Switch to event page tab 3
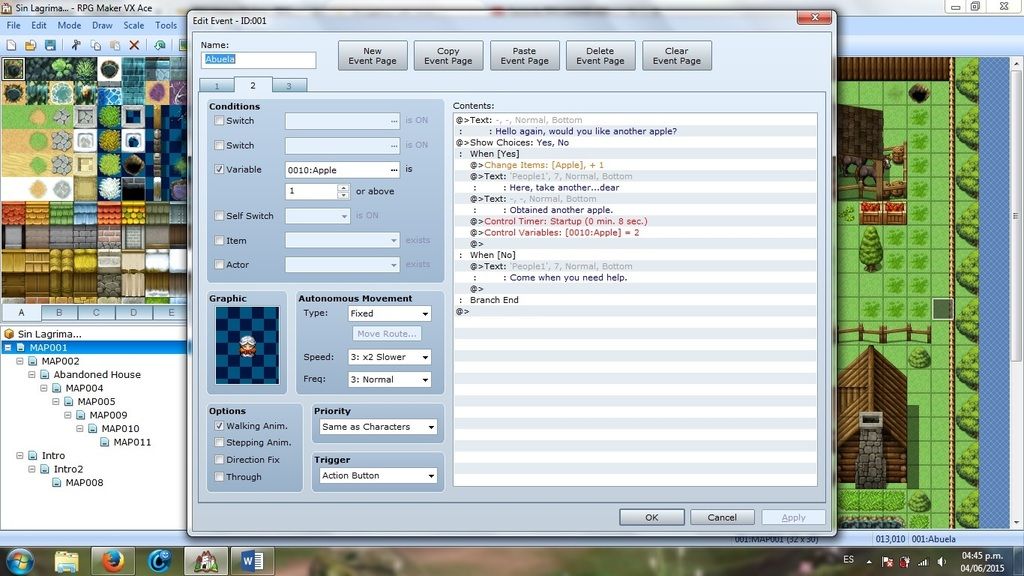The height and width of the screenshot is (576, 1024). pos(289,86)
